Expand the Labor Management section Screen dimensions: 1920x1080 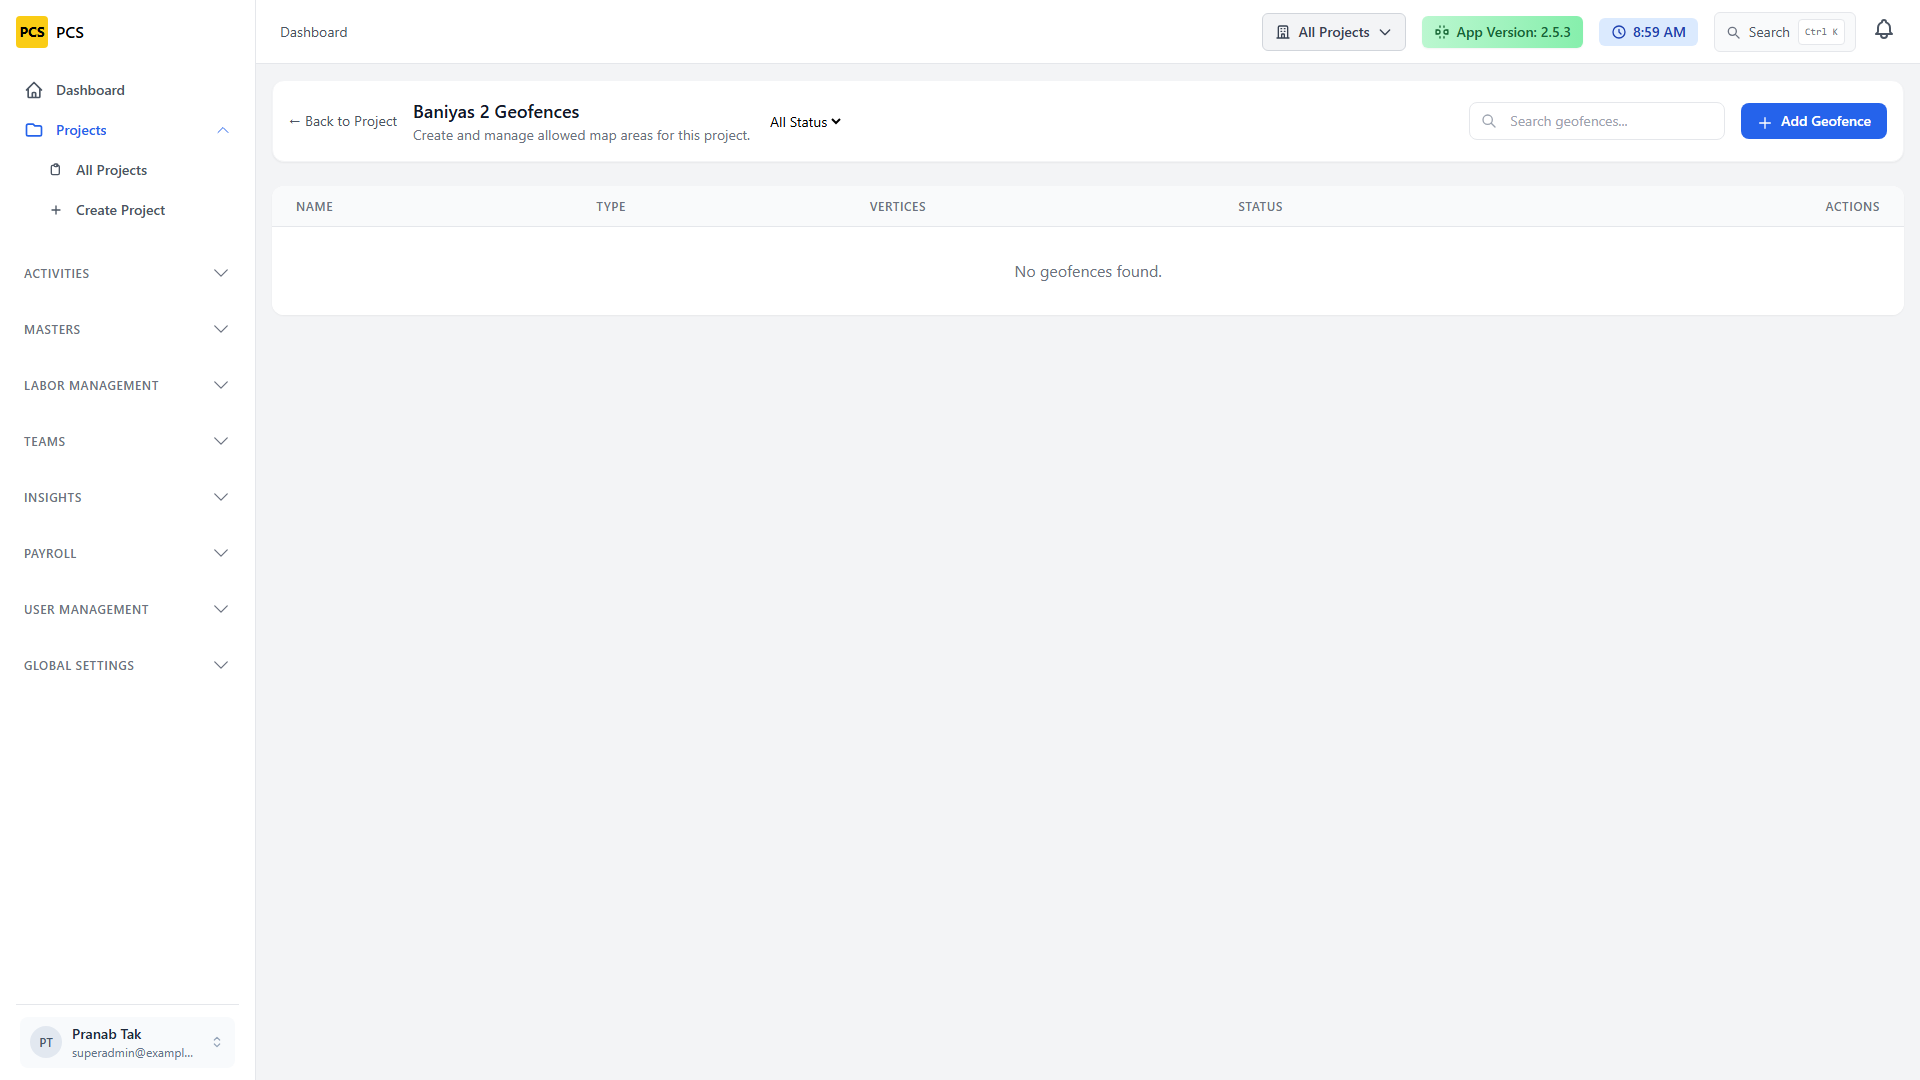pos(126,385)
